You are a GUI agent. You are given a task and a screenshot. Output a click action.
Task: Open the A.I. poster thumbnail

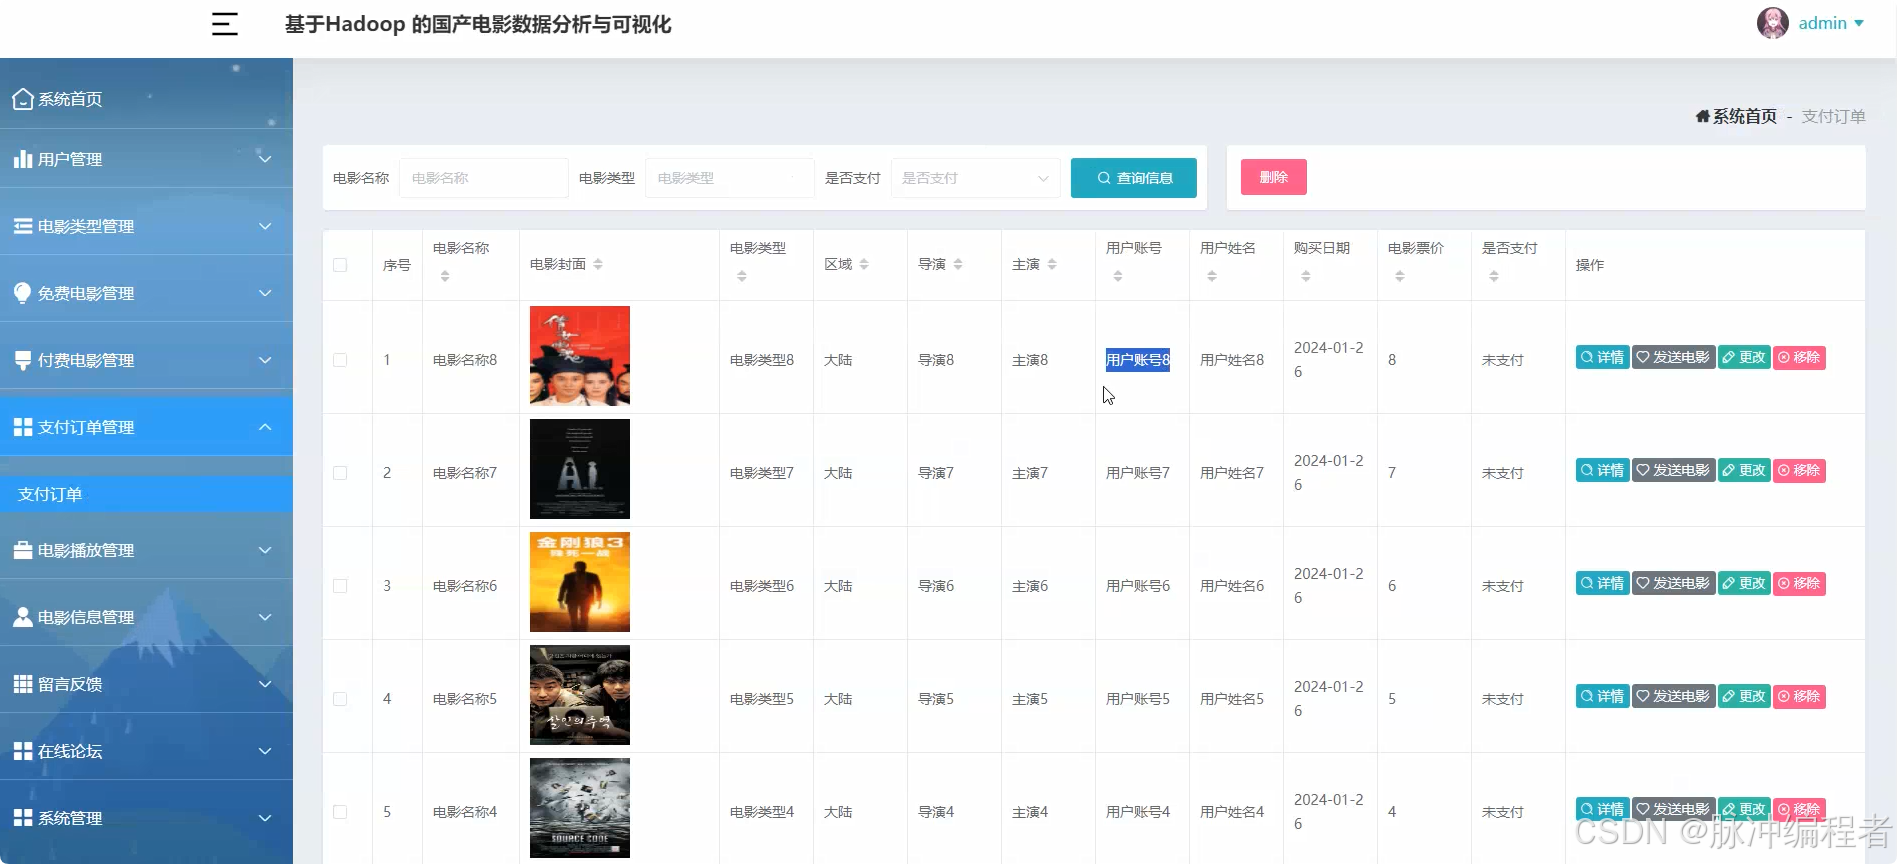pyautogui.click(x=580, y=469)
